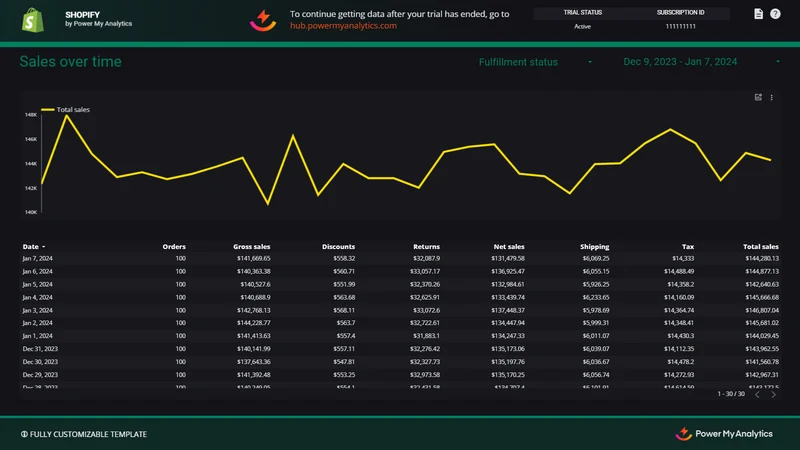Click tax value $14,430.3
This screenshot has width=800, height=450.
coord(681,336)
